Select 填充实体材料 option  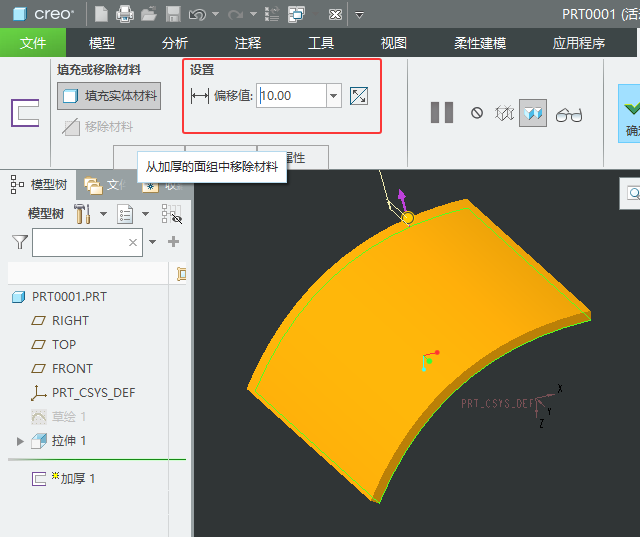[109, 96]
